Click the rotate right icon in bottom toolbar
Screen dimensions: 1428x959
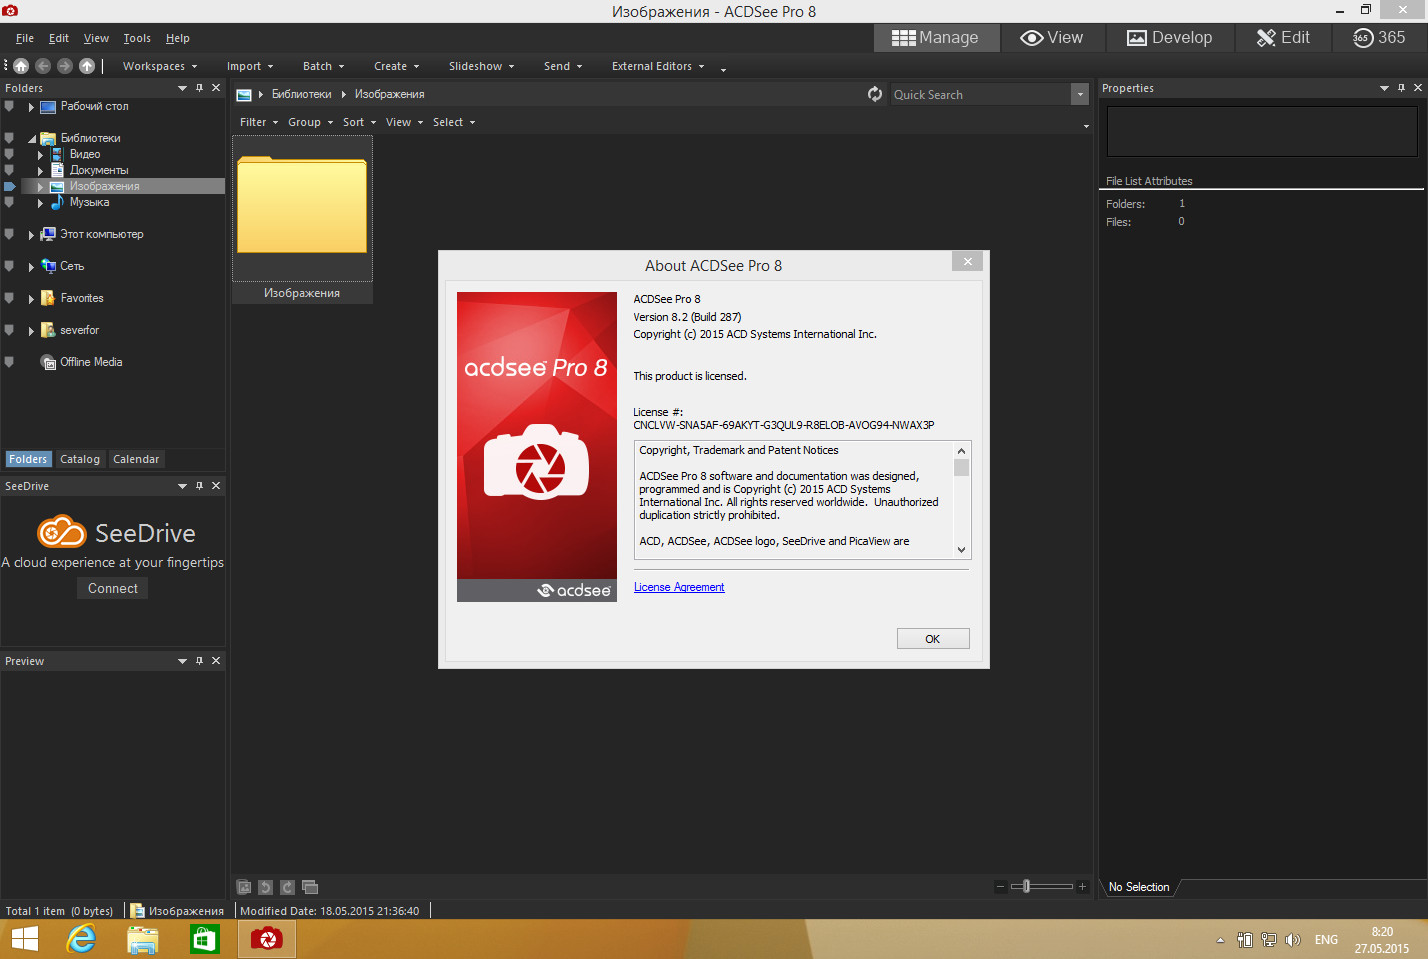coord(288,887)
